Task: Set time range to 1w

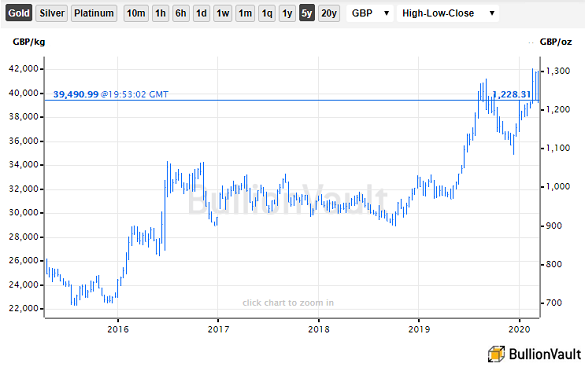Action: 223,13
